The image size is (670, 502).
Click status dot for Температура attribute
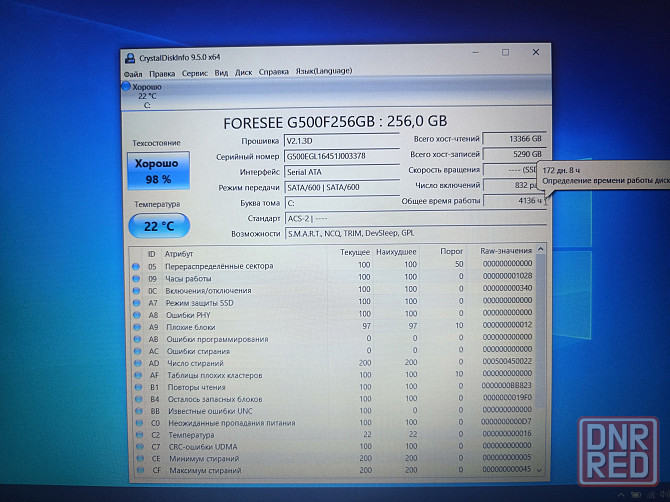click(140, 435)
